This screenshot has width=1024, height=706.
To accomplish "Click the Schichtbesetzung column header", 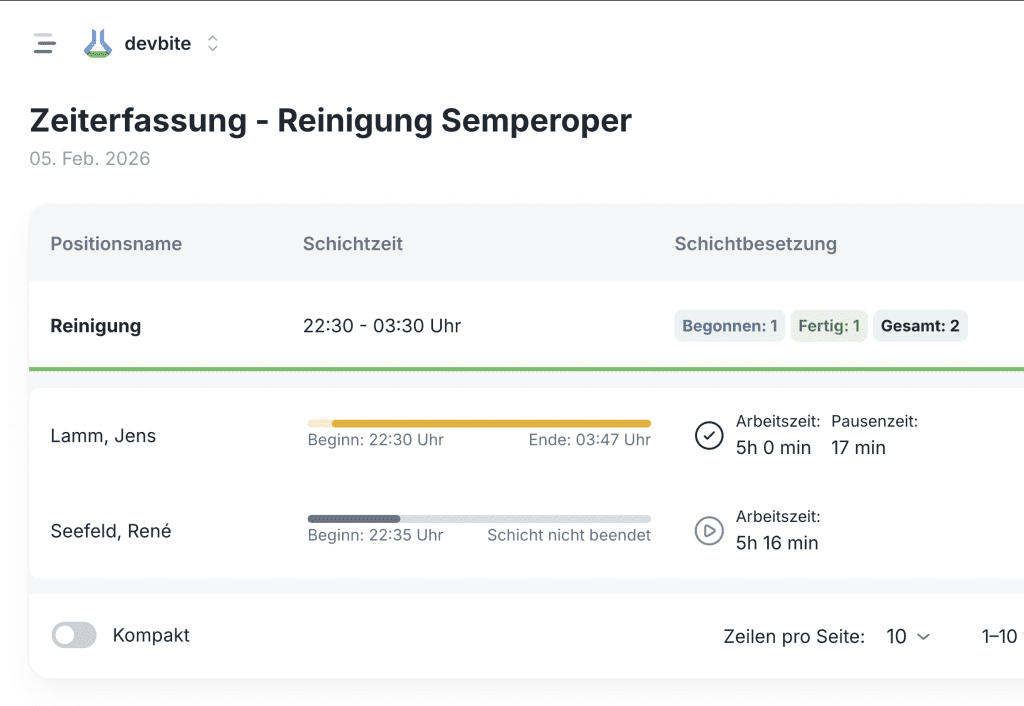I will (x=755, y=244).
